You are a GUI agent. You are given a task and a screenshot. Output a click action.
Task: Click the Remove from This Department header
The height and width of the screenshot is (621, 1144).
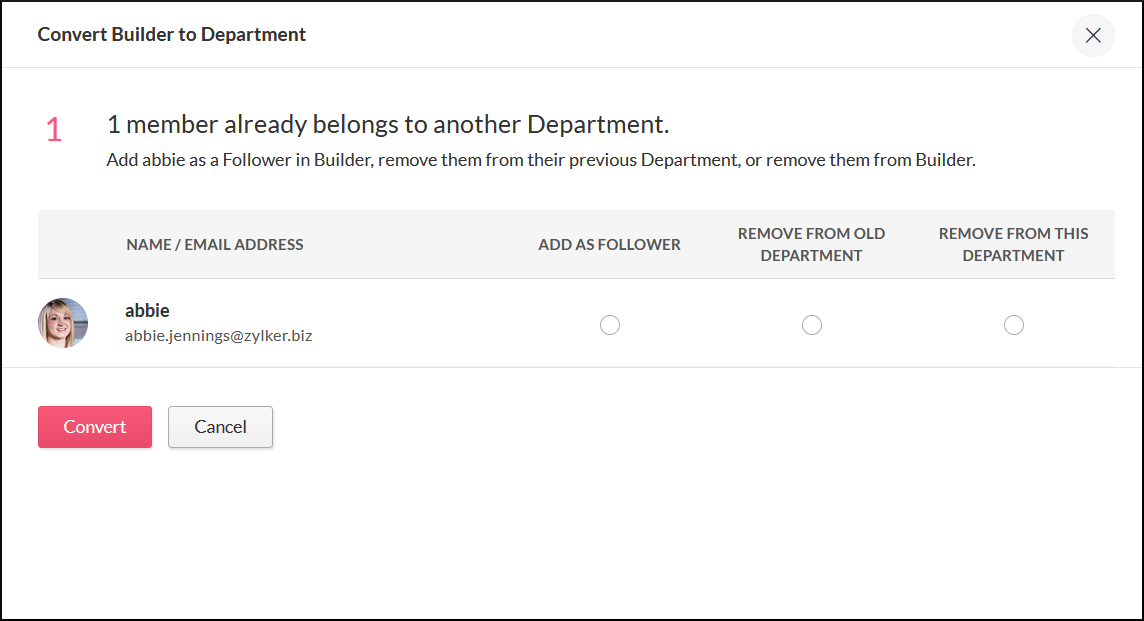(1013, 245)
